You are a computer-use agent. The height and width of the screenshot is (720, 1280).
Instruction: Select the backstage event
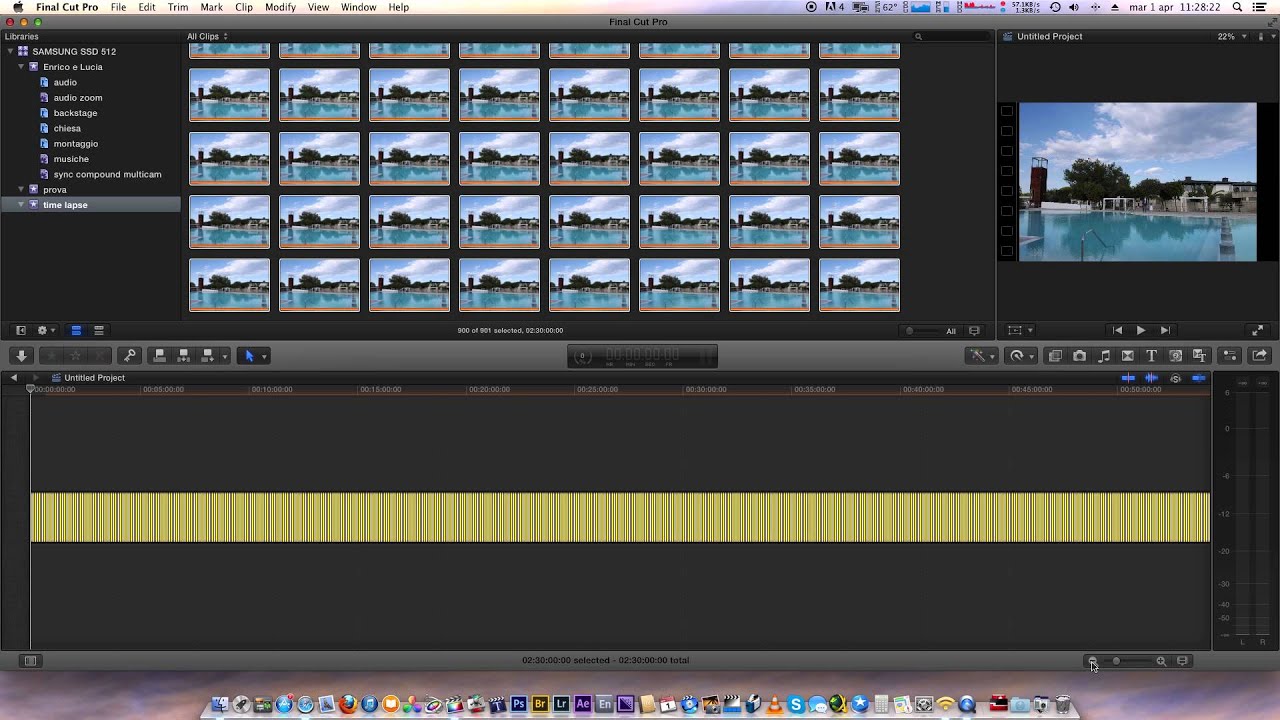pos(75,113)
